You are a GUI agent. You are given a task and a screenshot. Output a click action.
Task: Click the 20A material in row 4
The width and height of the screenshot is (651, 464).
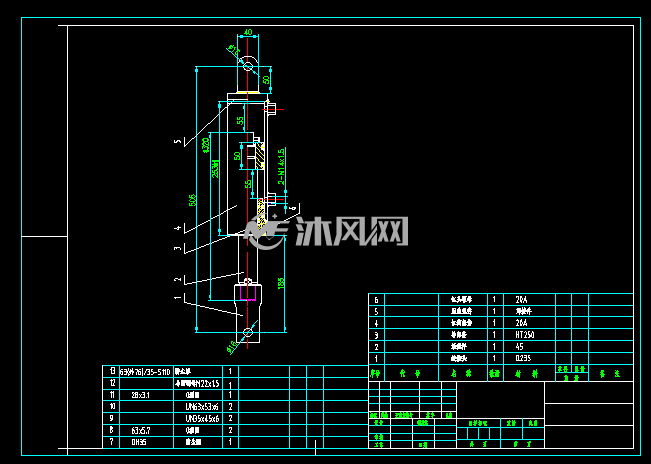coord(521,323)
